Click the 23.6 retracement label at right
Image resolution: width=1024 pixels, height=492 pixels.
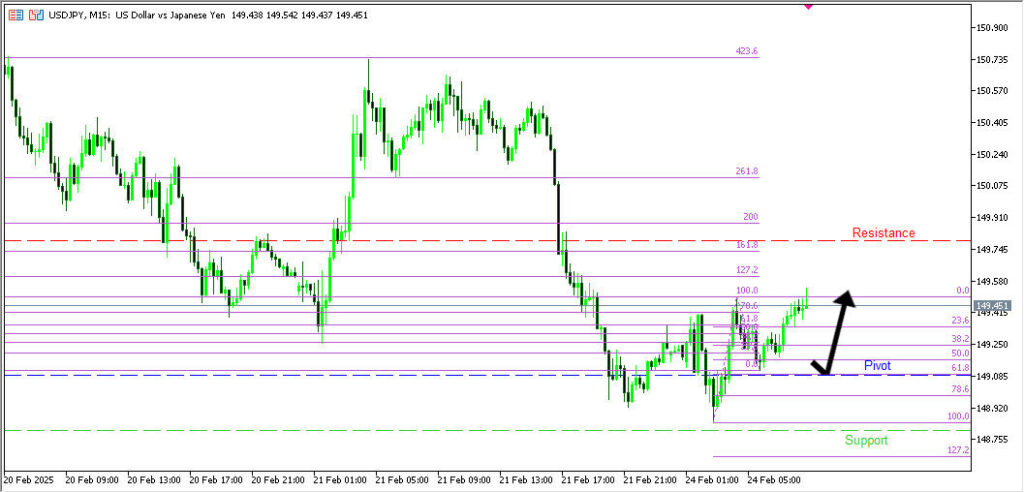pos(959,320)
